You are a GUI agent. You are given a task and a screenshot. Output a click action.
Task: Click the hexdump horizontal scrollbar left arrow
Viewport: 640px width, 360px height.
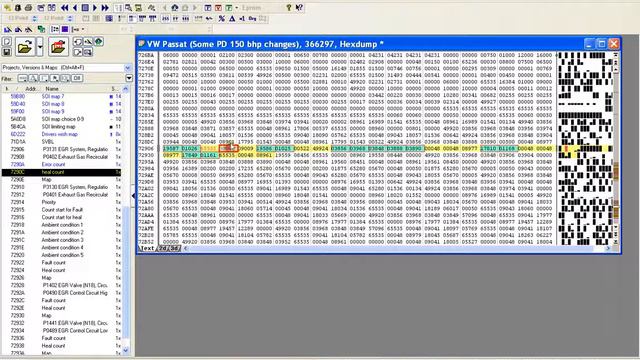(186, 248)
